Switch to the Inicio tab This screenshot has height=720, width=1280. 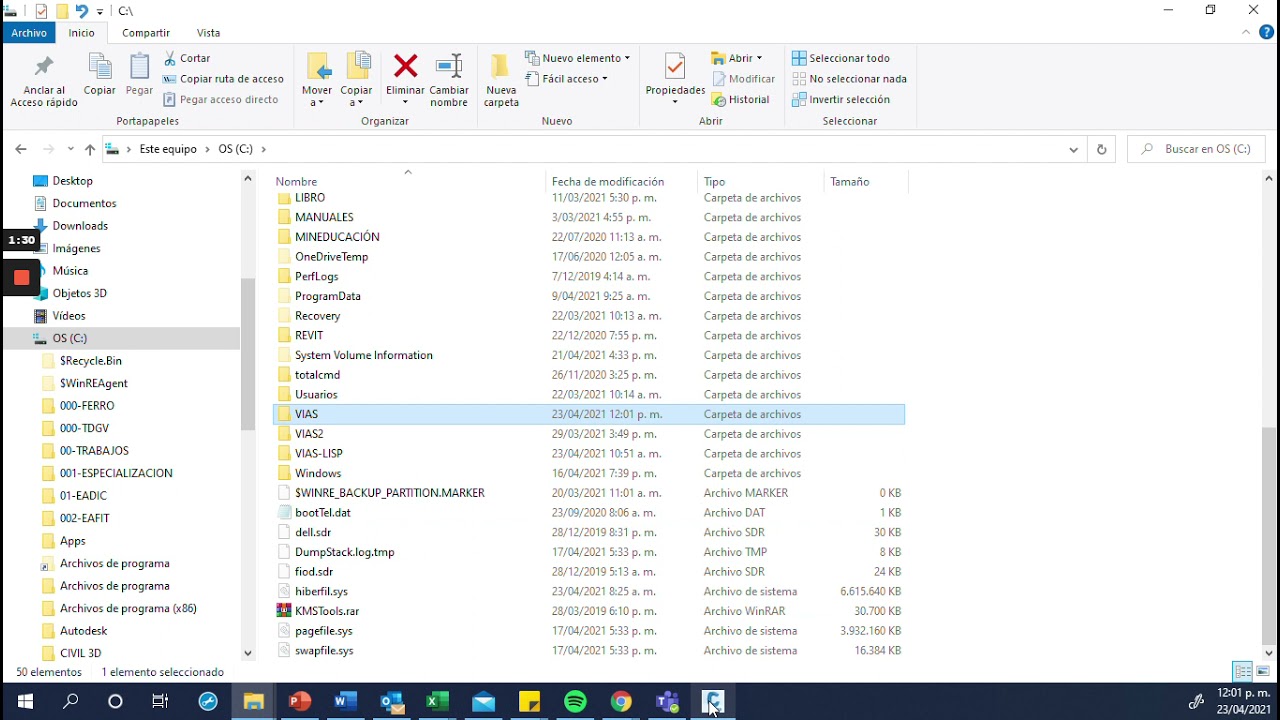[82, 33]
